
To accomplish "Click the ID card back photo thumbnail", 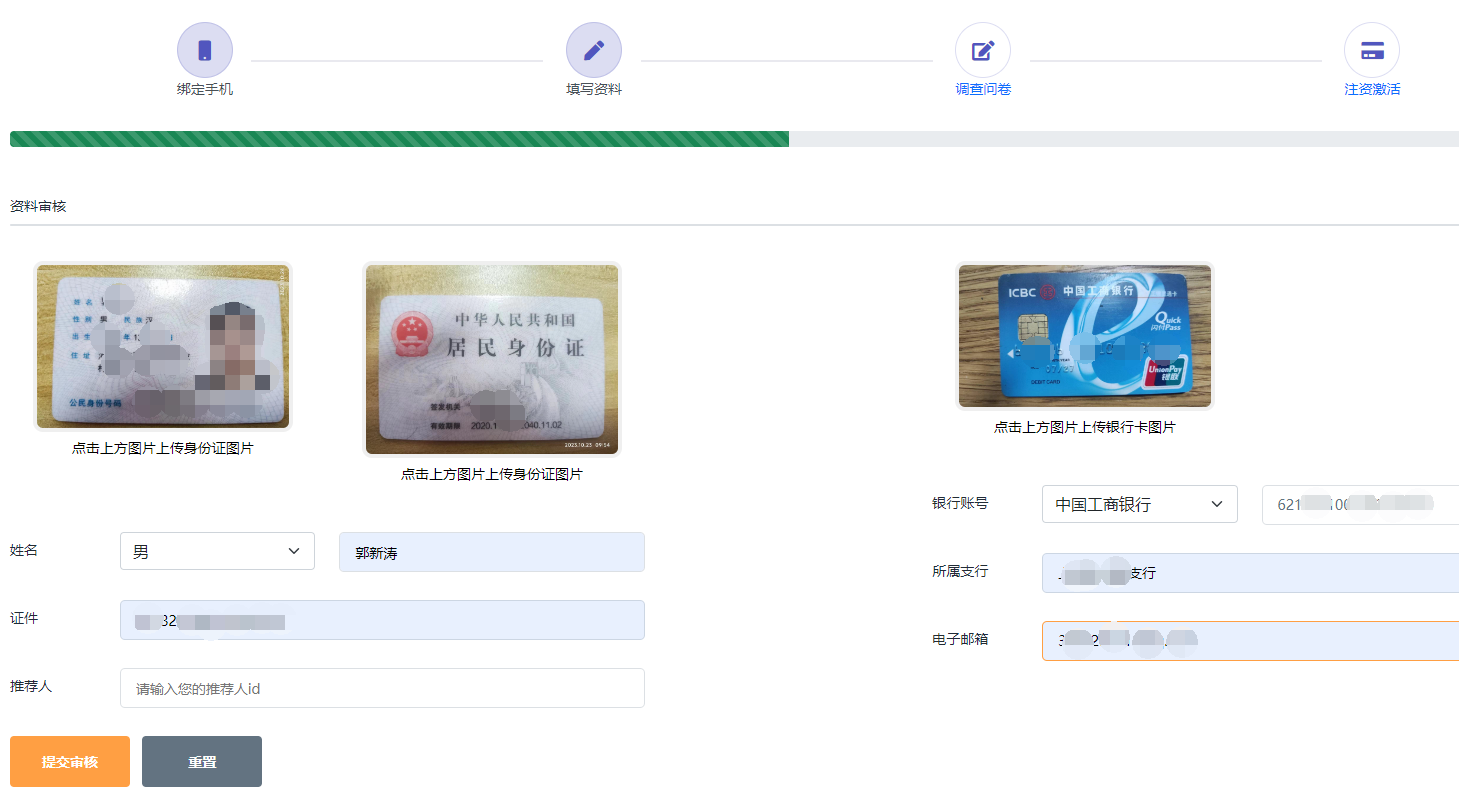I will tap(492, 359).
